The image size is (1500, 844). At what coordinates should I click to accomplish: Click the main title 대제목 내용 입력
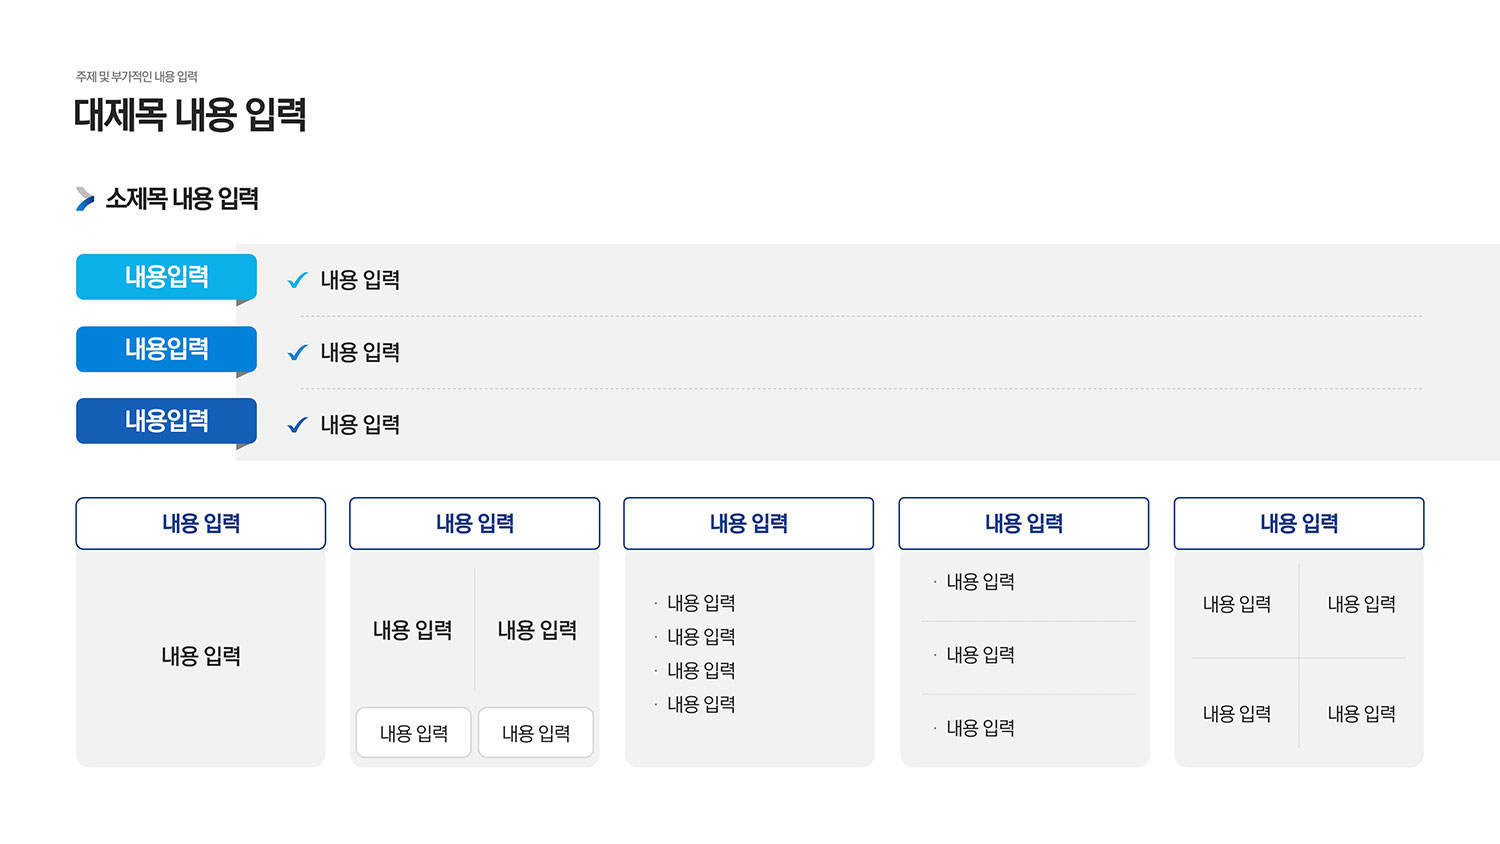(190, 115)
